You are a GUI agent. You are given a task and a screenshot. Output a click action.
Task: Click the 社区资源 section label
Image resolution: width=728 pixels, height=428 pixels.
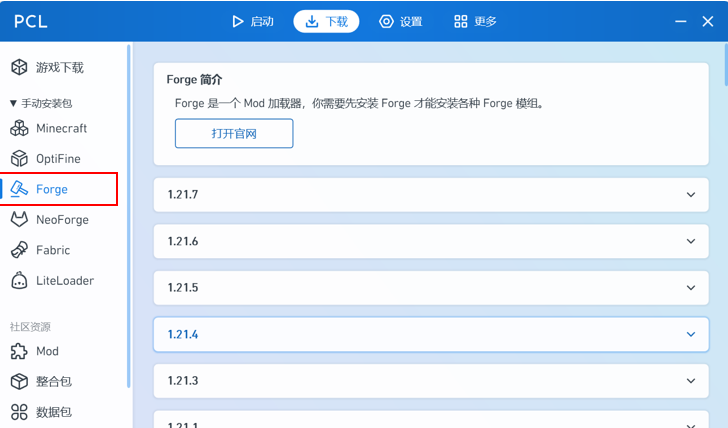click(30, 327)
